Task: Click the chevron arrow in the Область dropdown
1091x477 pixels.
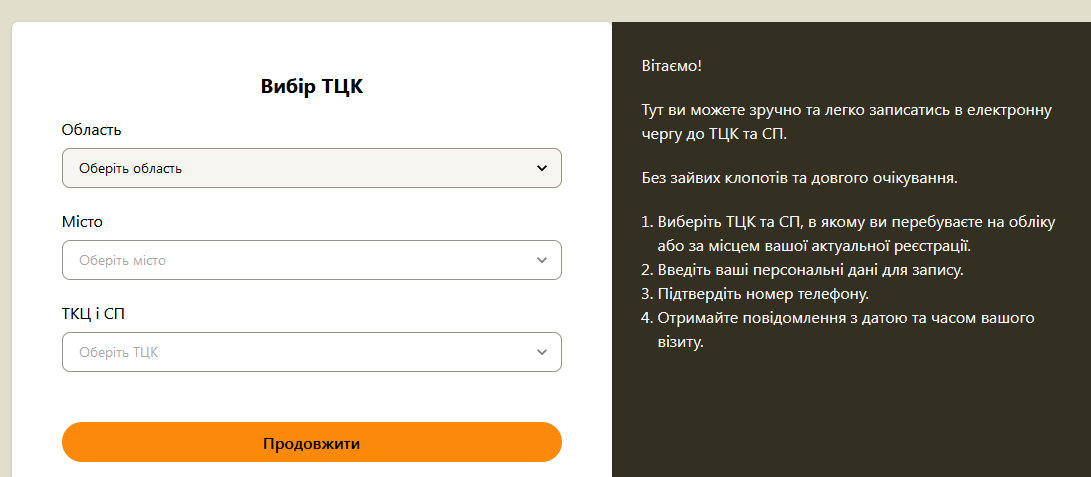Action: click(542, 168)
